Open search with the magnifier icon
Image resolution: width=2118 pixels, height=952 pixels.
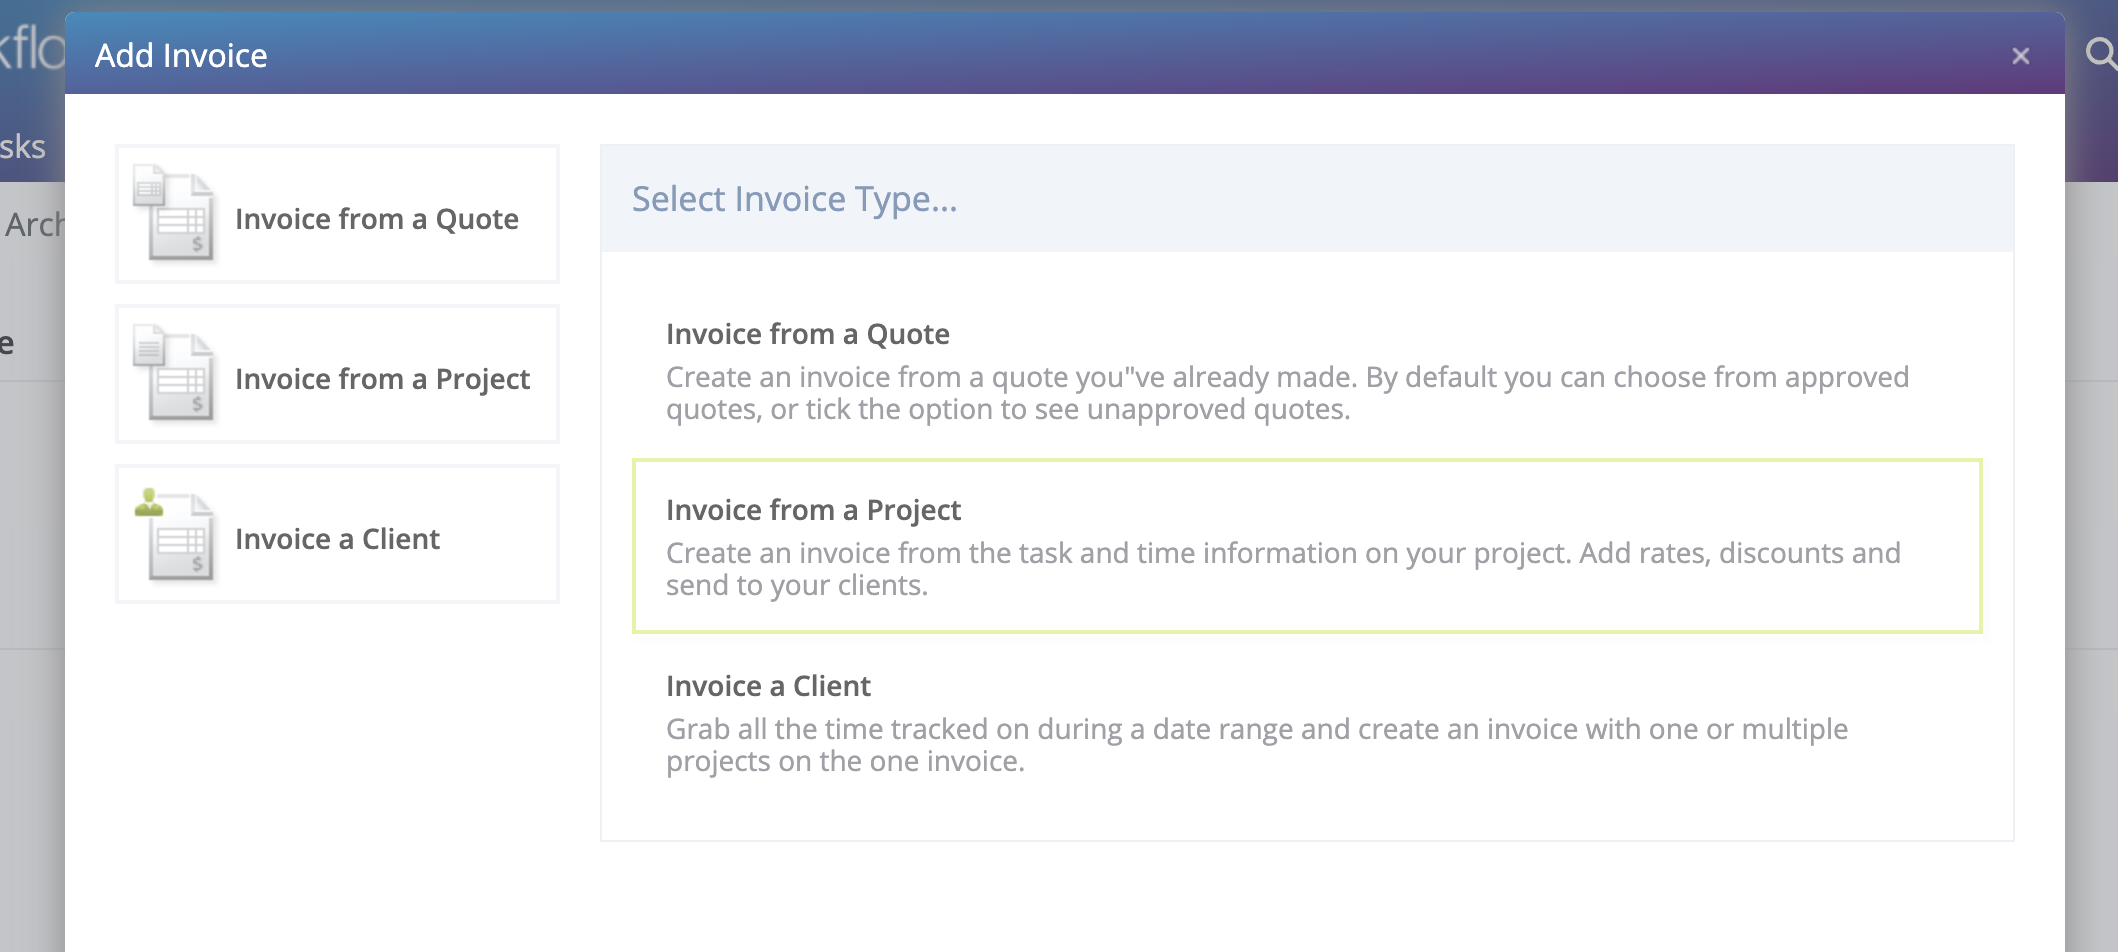coord(2101,52)
